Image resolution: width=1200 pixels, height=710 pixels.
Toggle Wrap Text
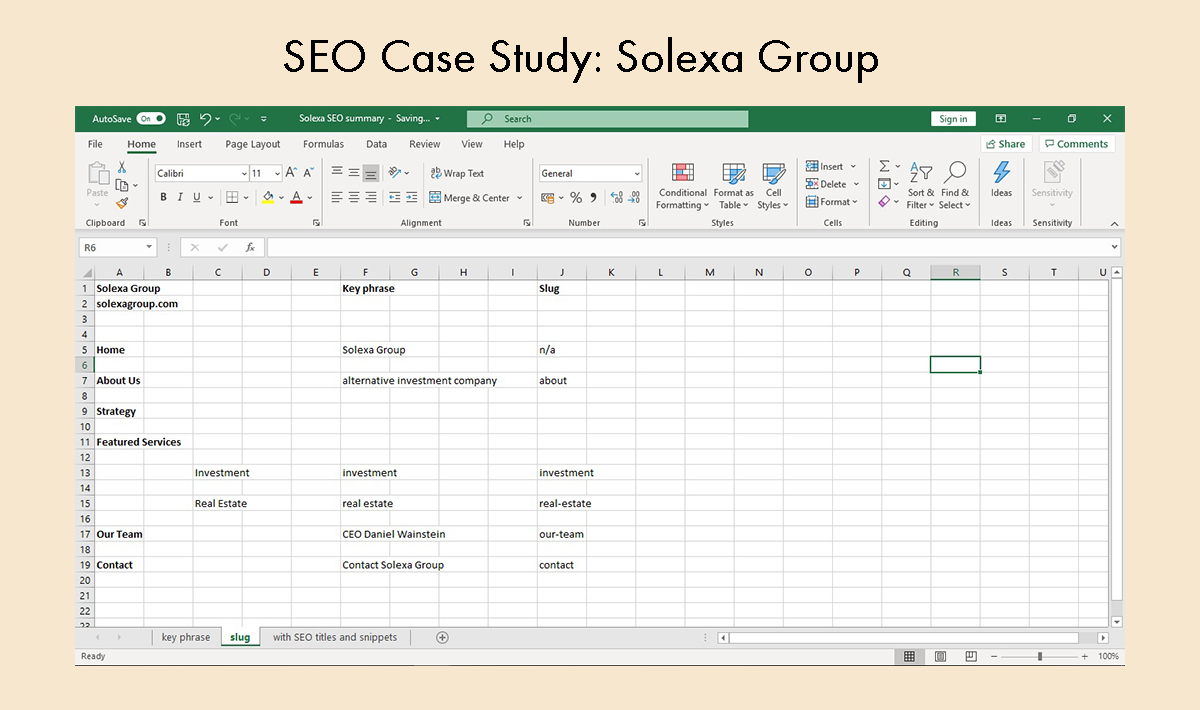click(x=457, y=173)
